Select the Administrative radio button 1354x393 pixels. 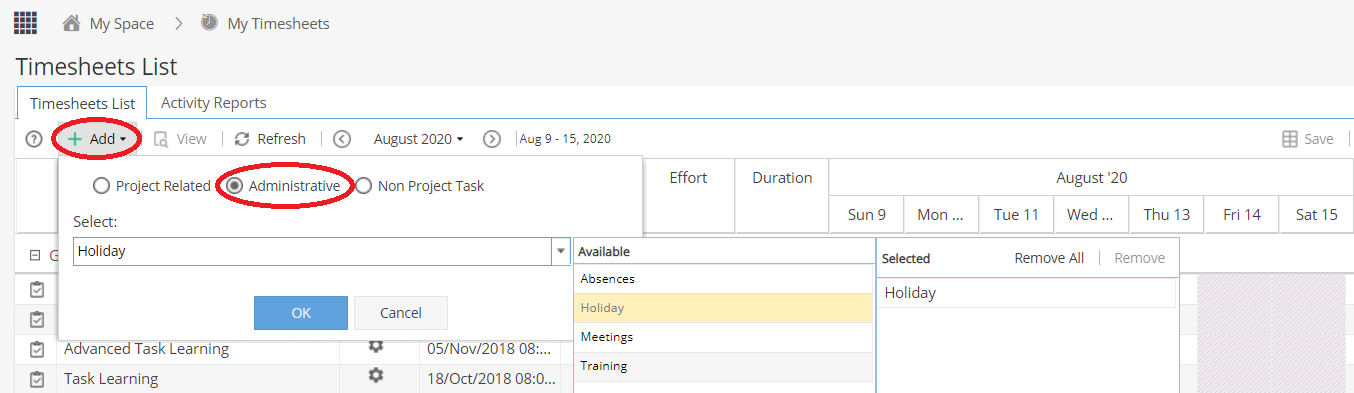(234, 186)
